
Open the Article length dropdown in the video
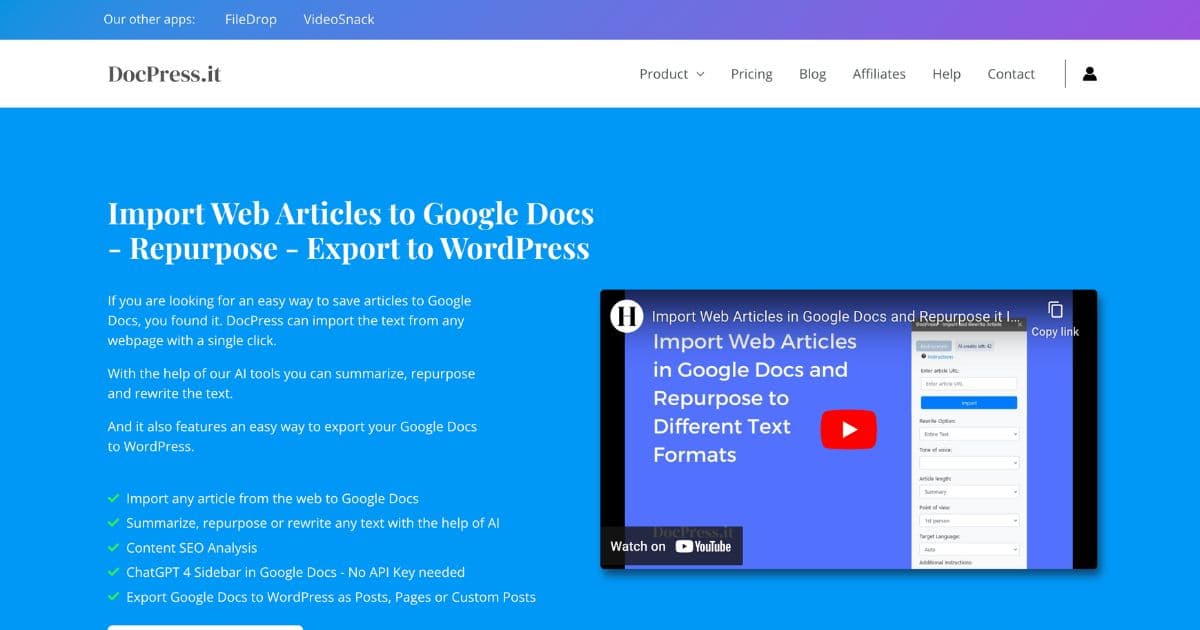(x=969, y=492)
